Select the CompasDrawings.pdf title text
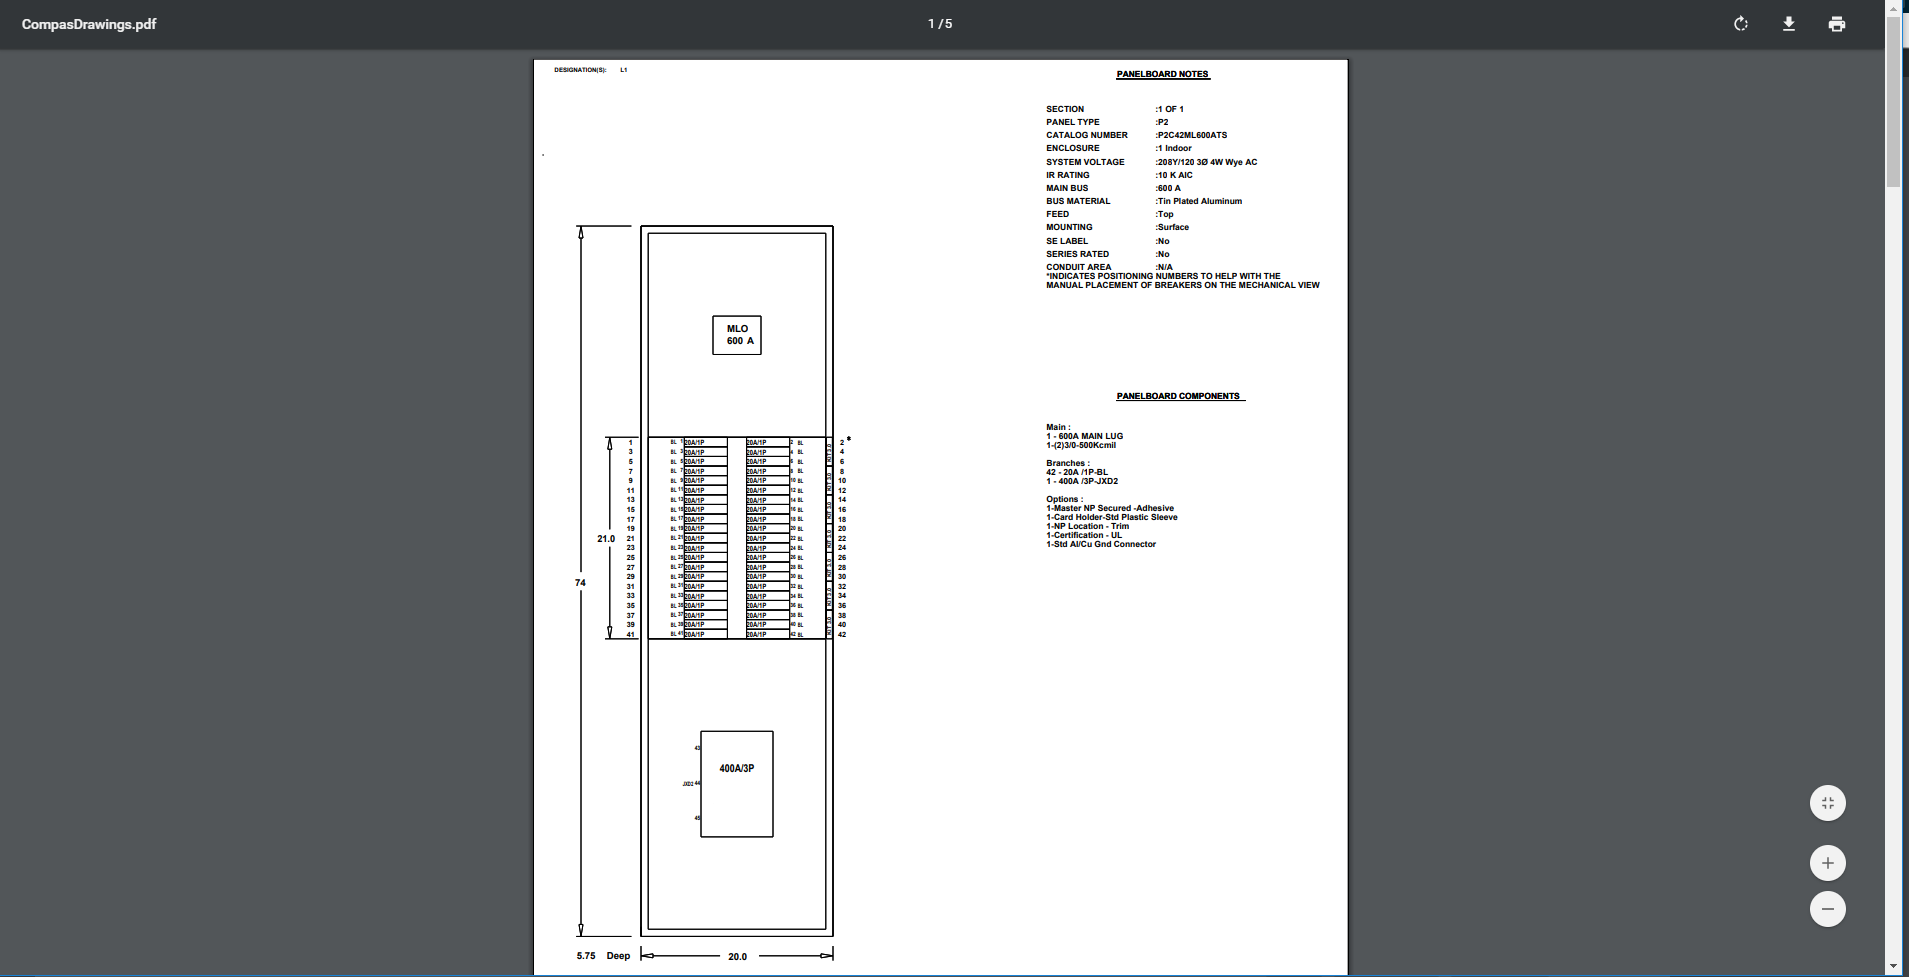The image size is (1909, 977). [x=90, y=24]
